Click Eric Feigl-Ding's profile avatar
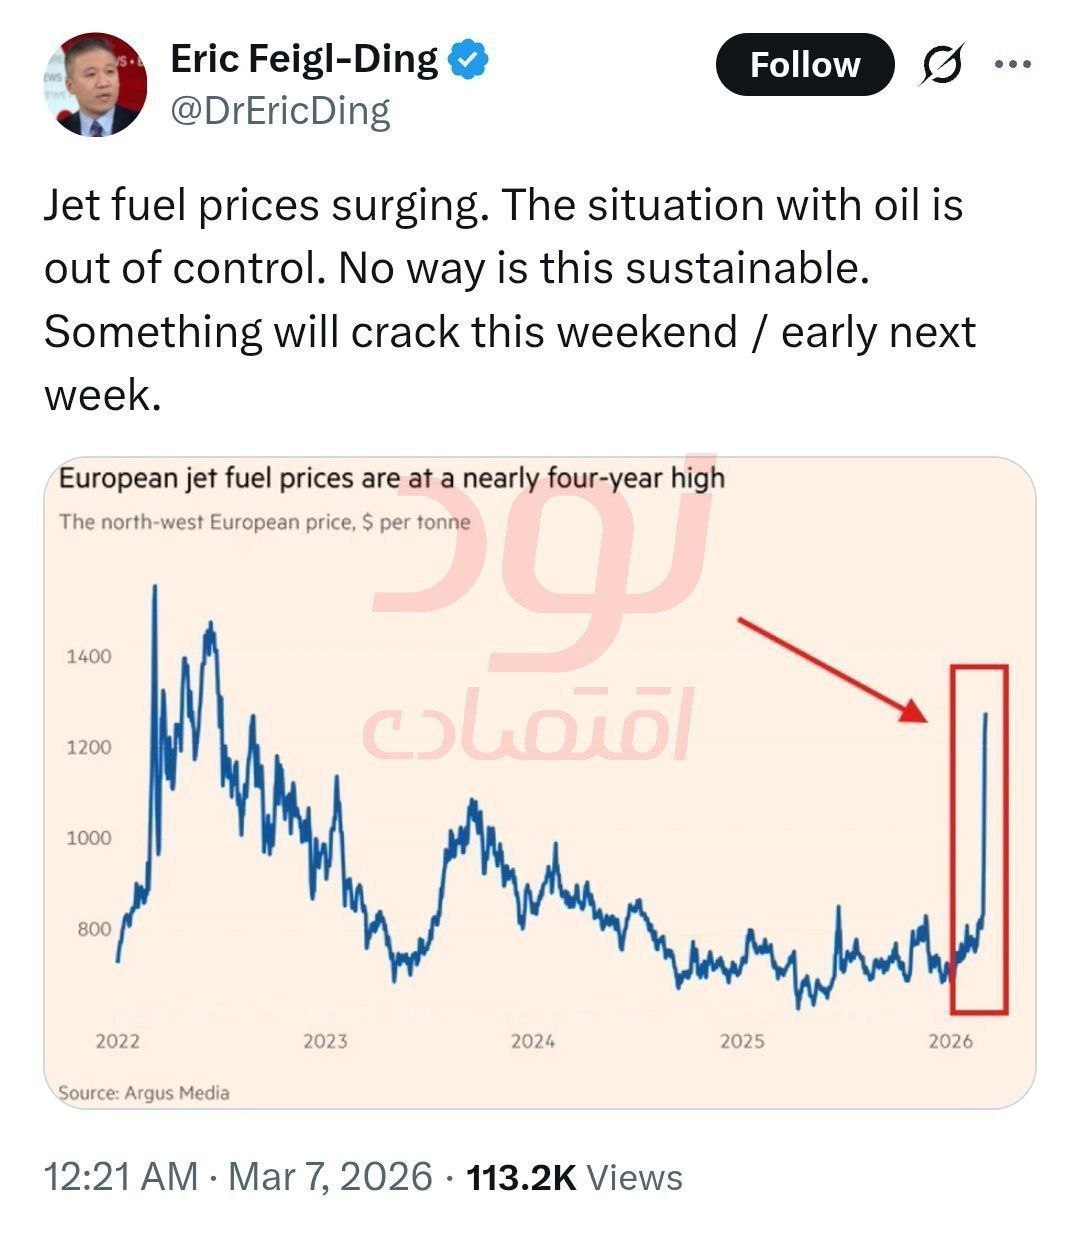Screen dimensions: 1080x1239 tap(95, 85)
